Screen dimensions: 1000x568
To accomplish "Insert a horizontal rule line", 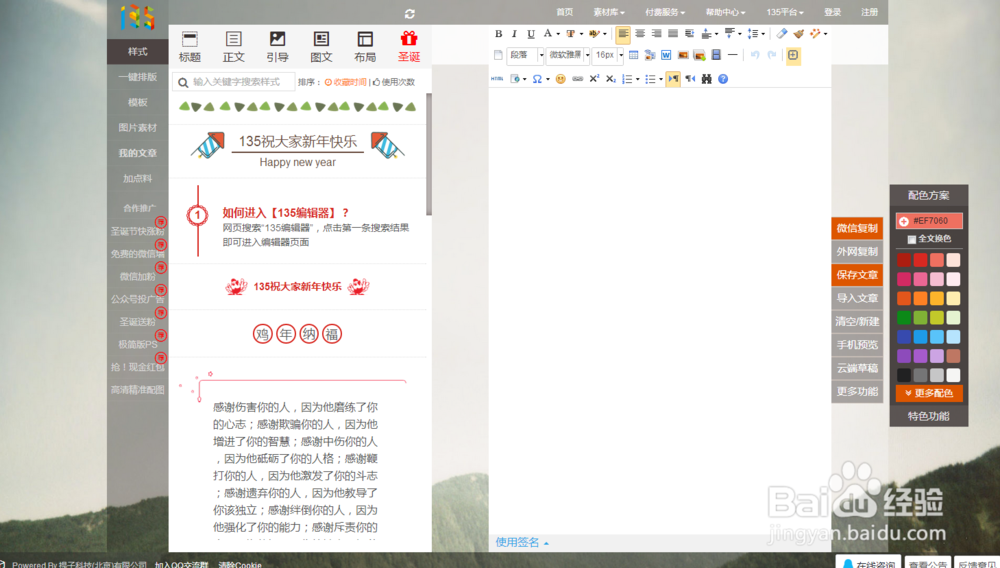I will [733, 55].
